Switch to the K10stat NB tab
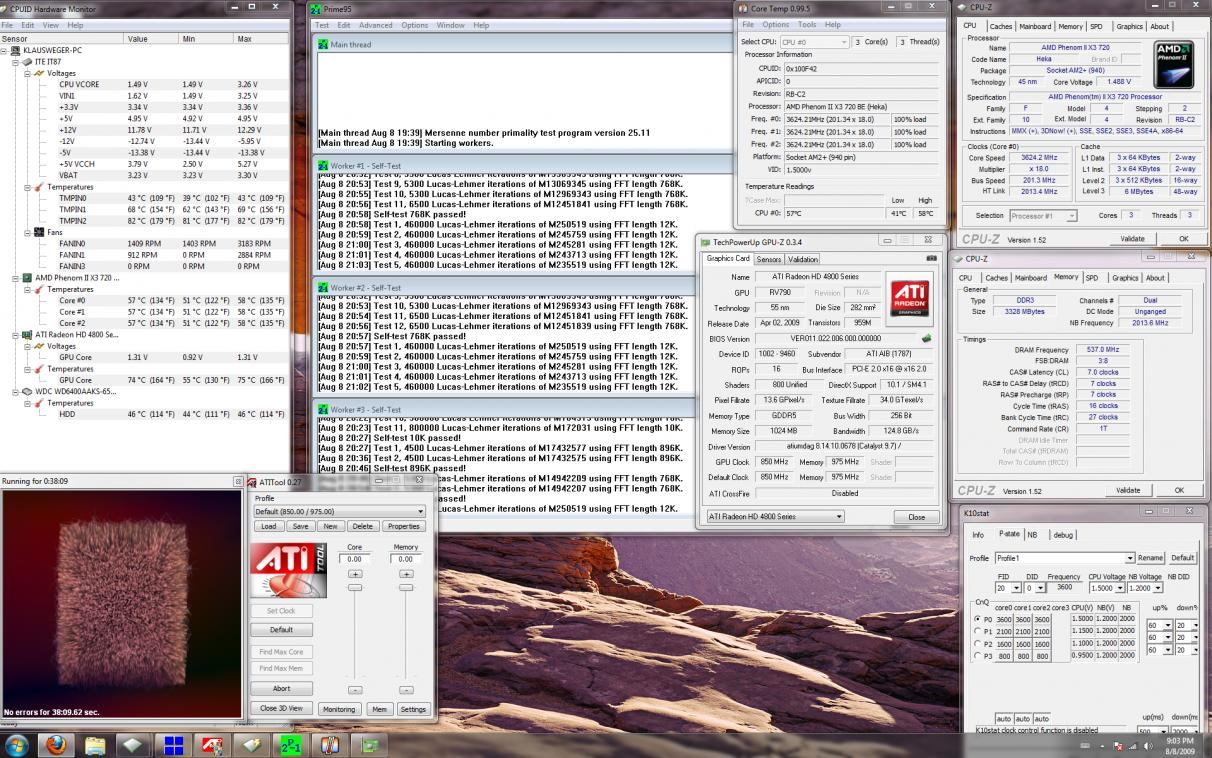1212x758 pixels. coord(1032,535)
